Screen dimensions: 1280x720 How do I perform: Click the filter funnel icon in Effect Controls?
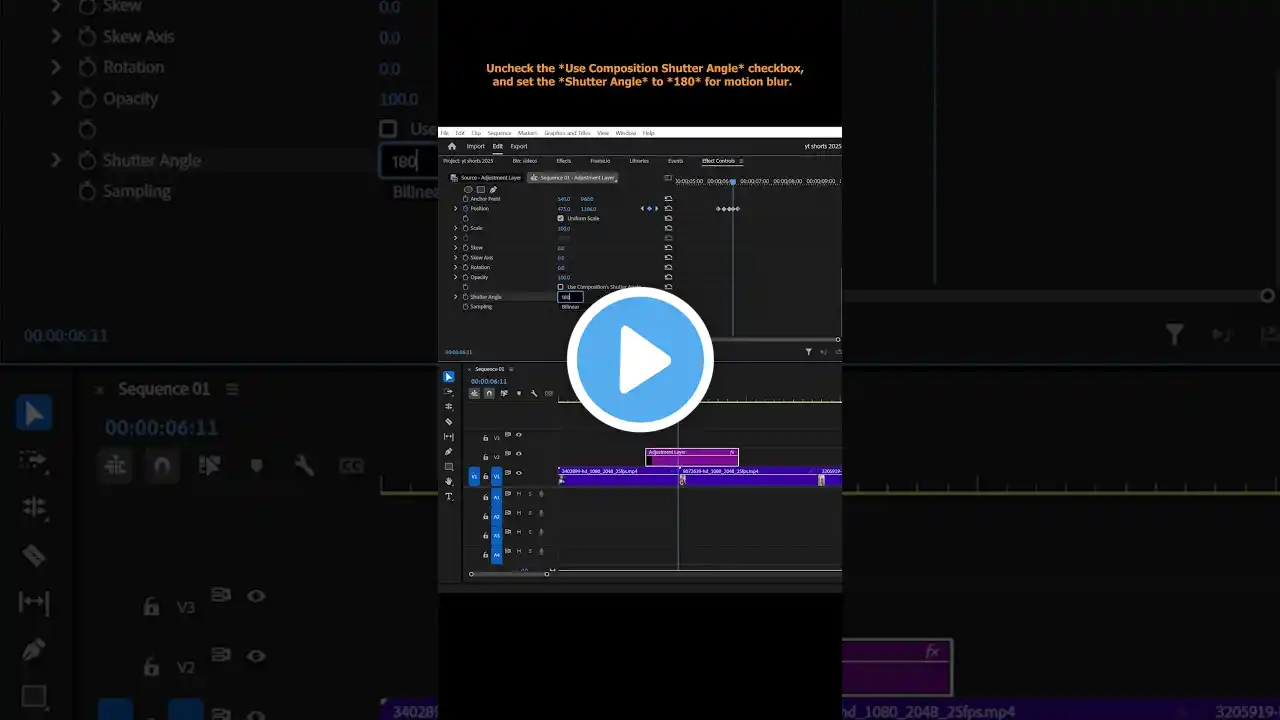[x=809, y=352]
